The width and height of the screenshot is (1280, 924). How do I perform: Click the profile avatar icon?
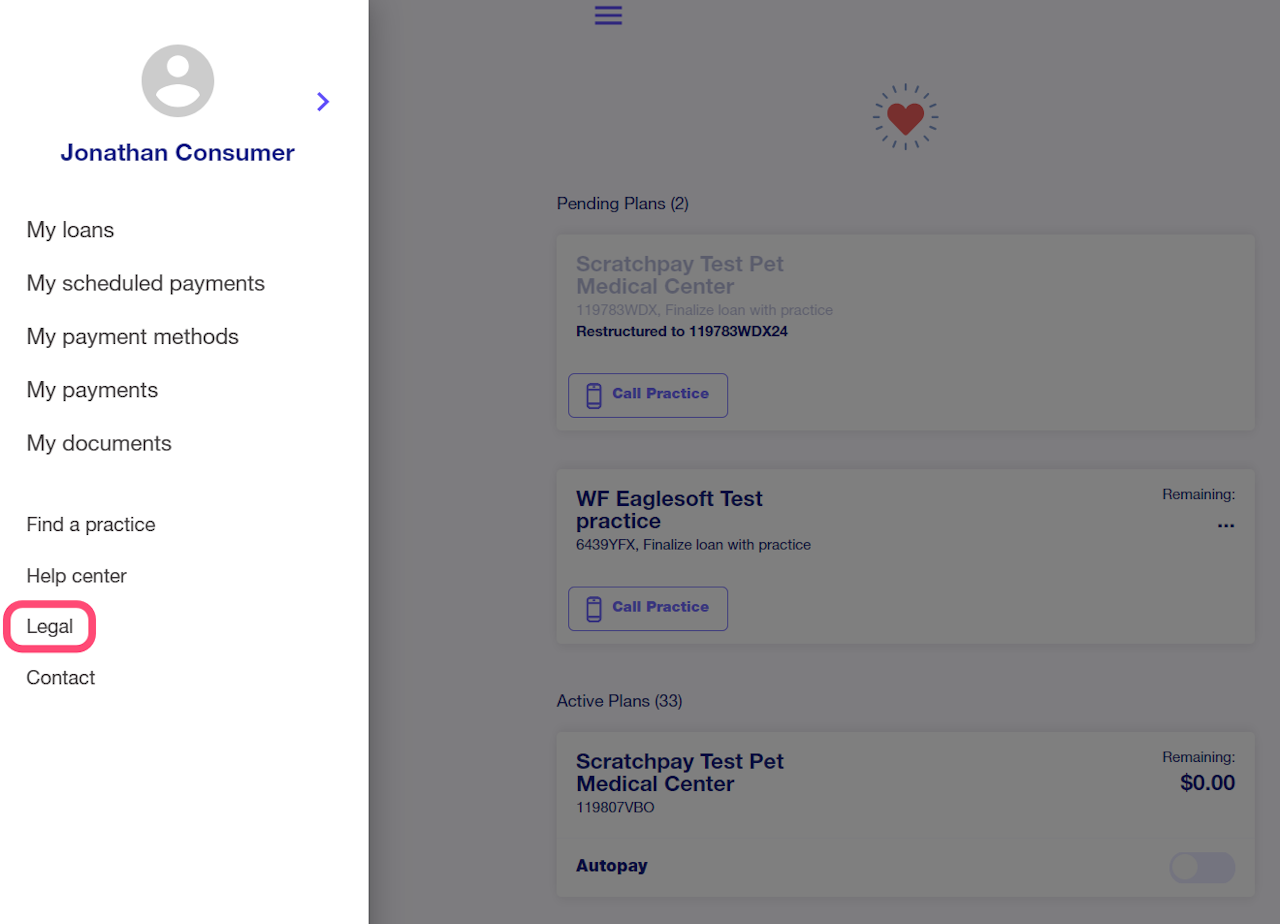[x=178, y=81]
